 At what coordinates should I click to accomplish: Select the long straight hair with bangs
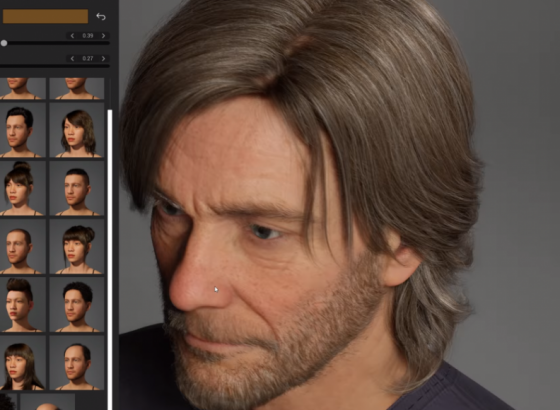(22, 363)
